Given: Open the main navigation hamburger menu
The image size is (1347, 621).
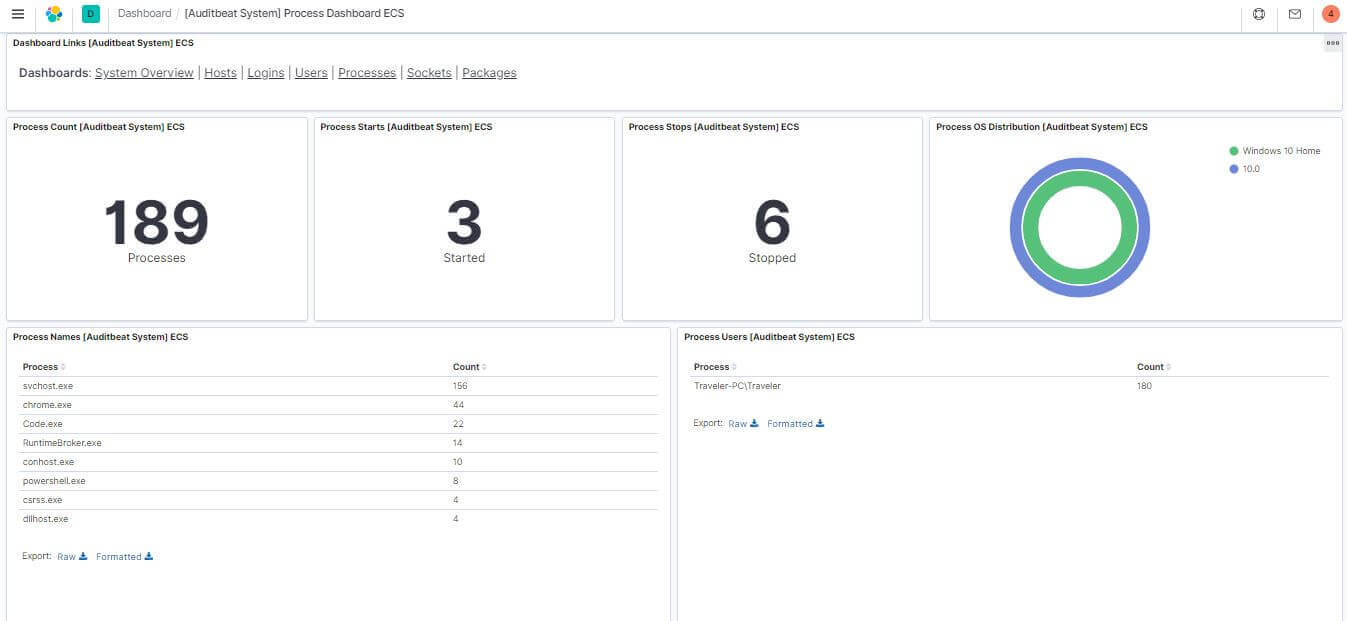Looking at the screenshot, I should click(17, 13).
